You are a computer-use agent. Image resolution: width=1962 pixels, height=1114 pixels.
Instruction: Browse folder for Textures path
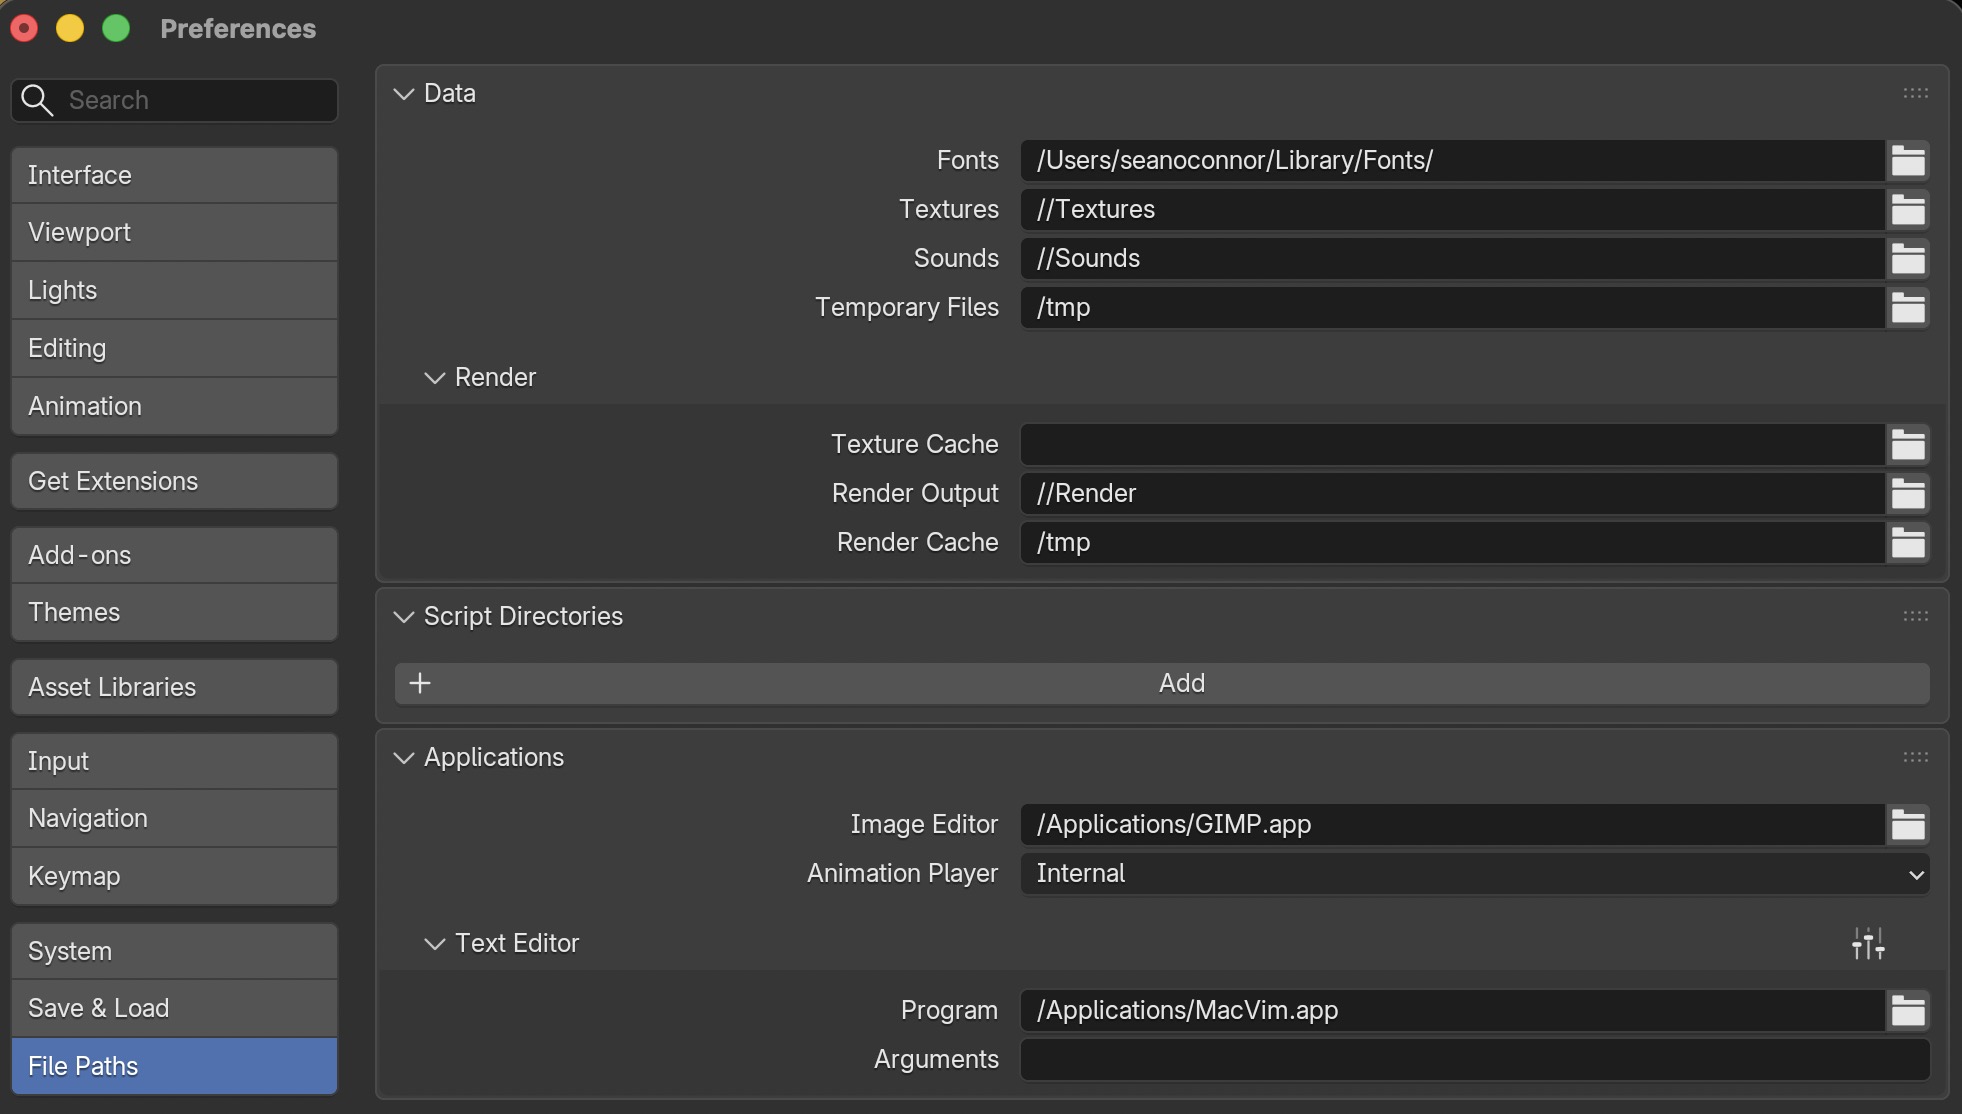(x=1908, y=209)
